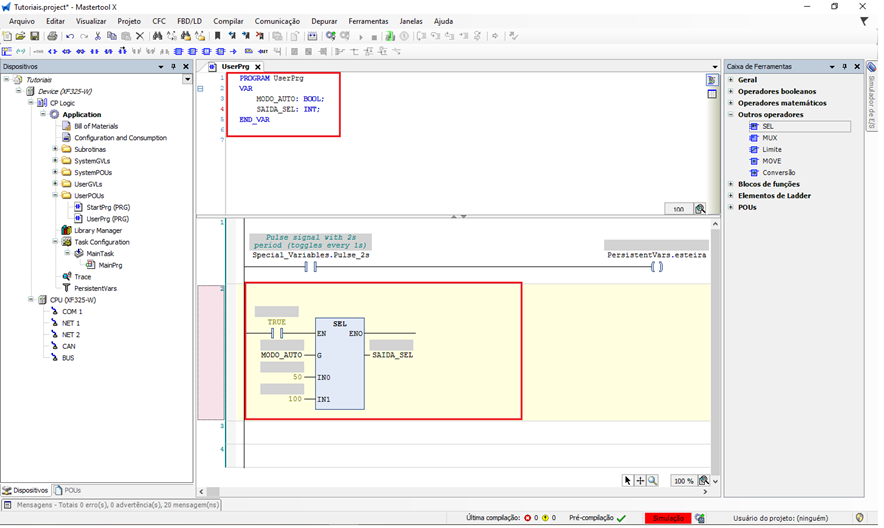Open the Library Manager node

[x=97, y=230]
